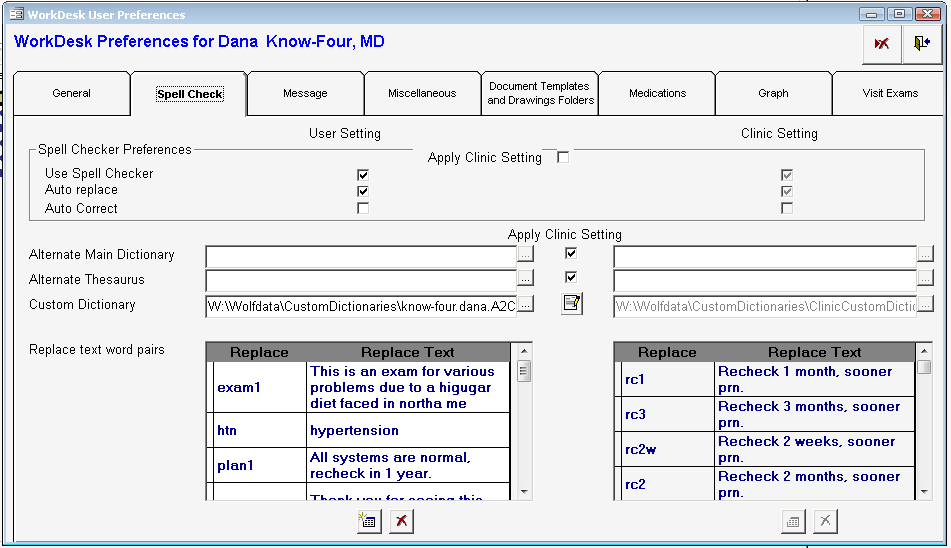Click up arrow in clinic word pairs scrollbar
951x548 pixels.
924,351
